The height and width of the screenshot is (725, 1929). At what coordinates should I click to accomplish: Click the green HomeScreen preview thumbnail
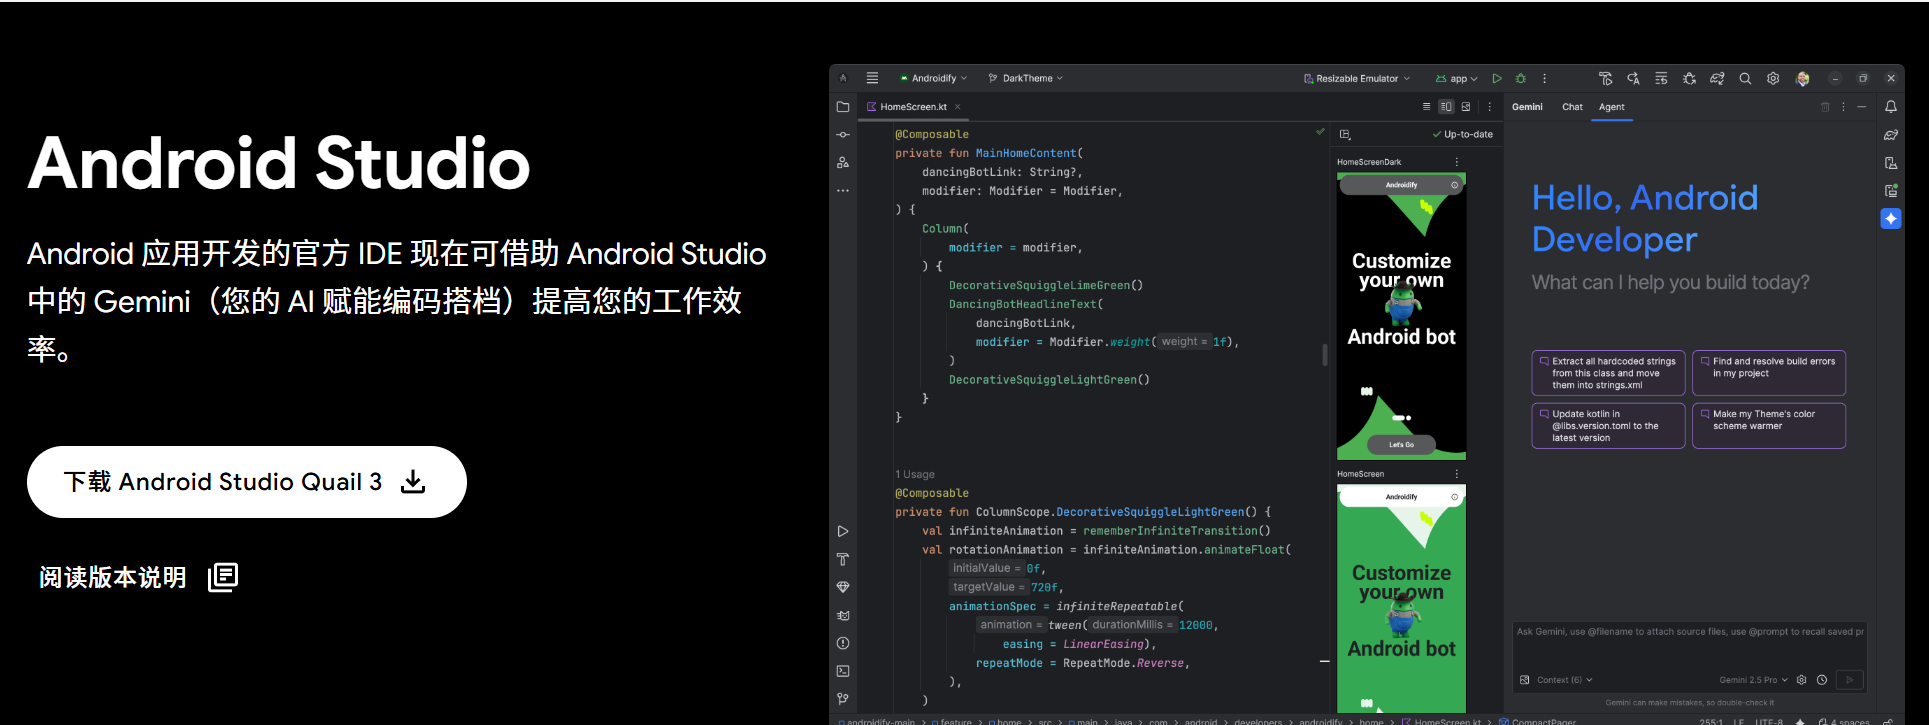tap(1401, 598)
